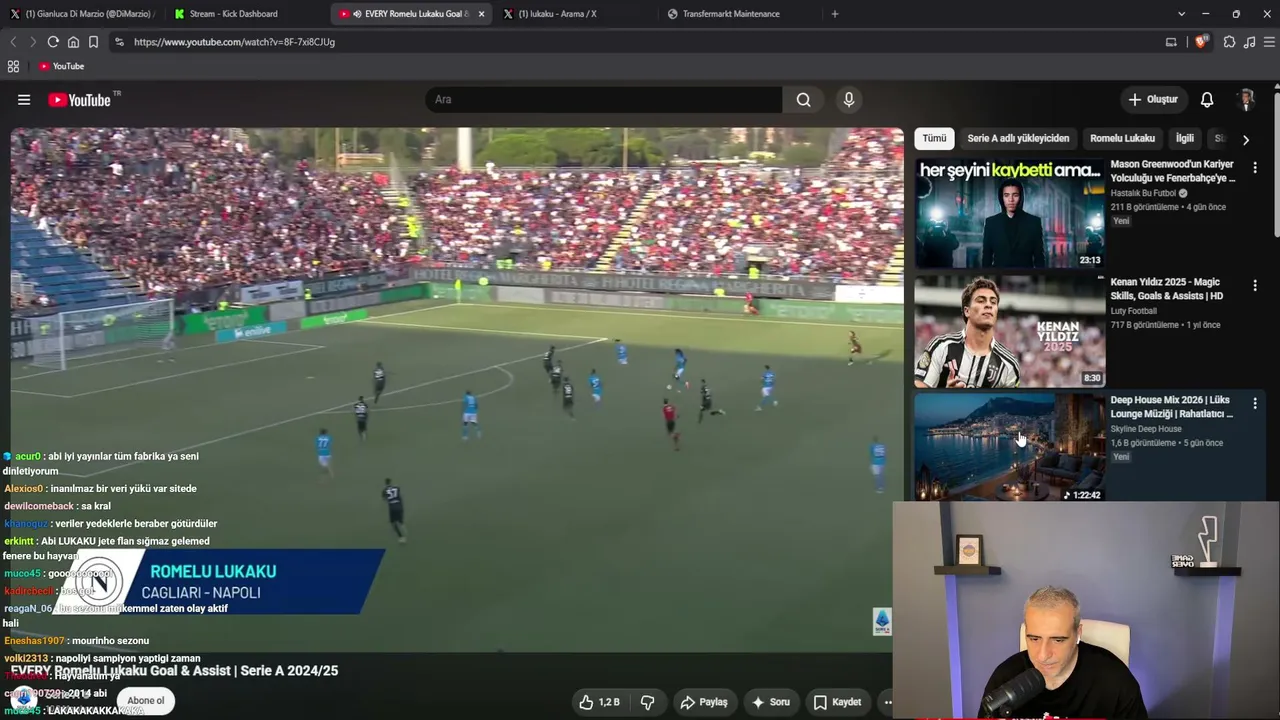Image resolution: width=1280 pixels, height=720 pixels.
Task: Open the Brave Shields icon
Action: pyautogui.click(x=1201, y=42)
